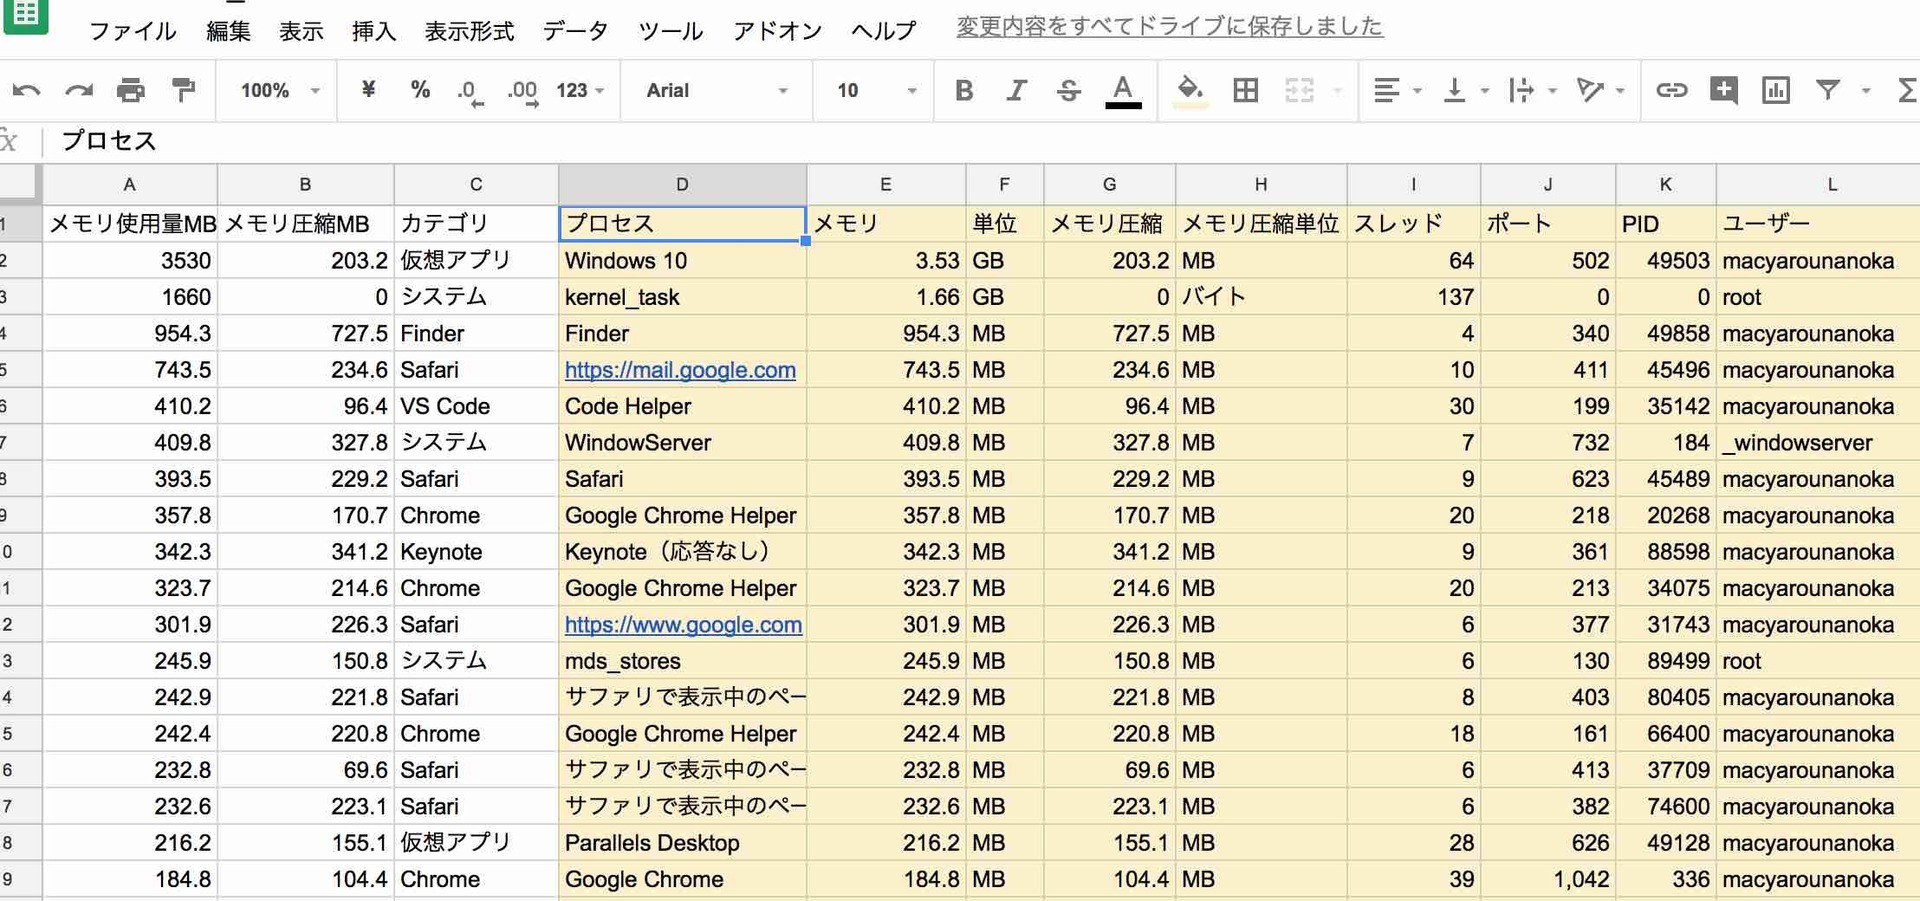Decrease decimal places icon
This screenshot has width=1920, height=901.
(x=470, y=92)
